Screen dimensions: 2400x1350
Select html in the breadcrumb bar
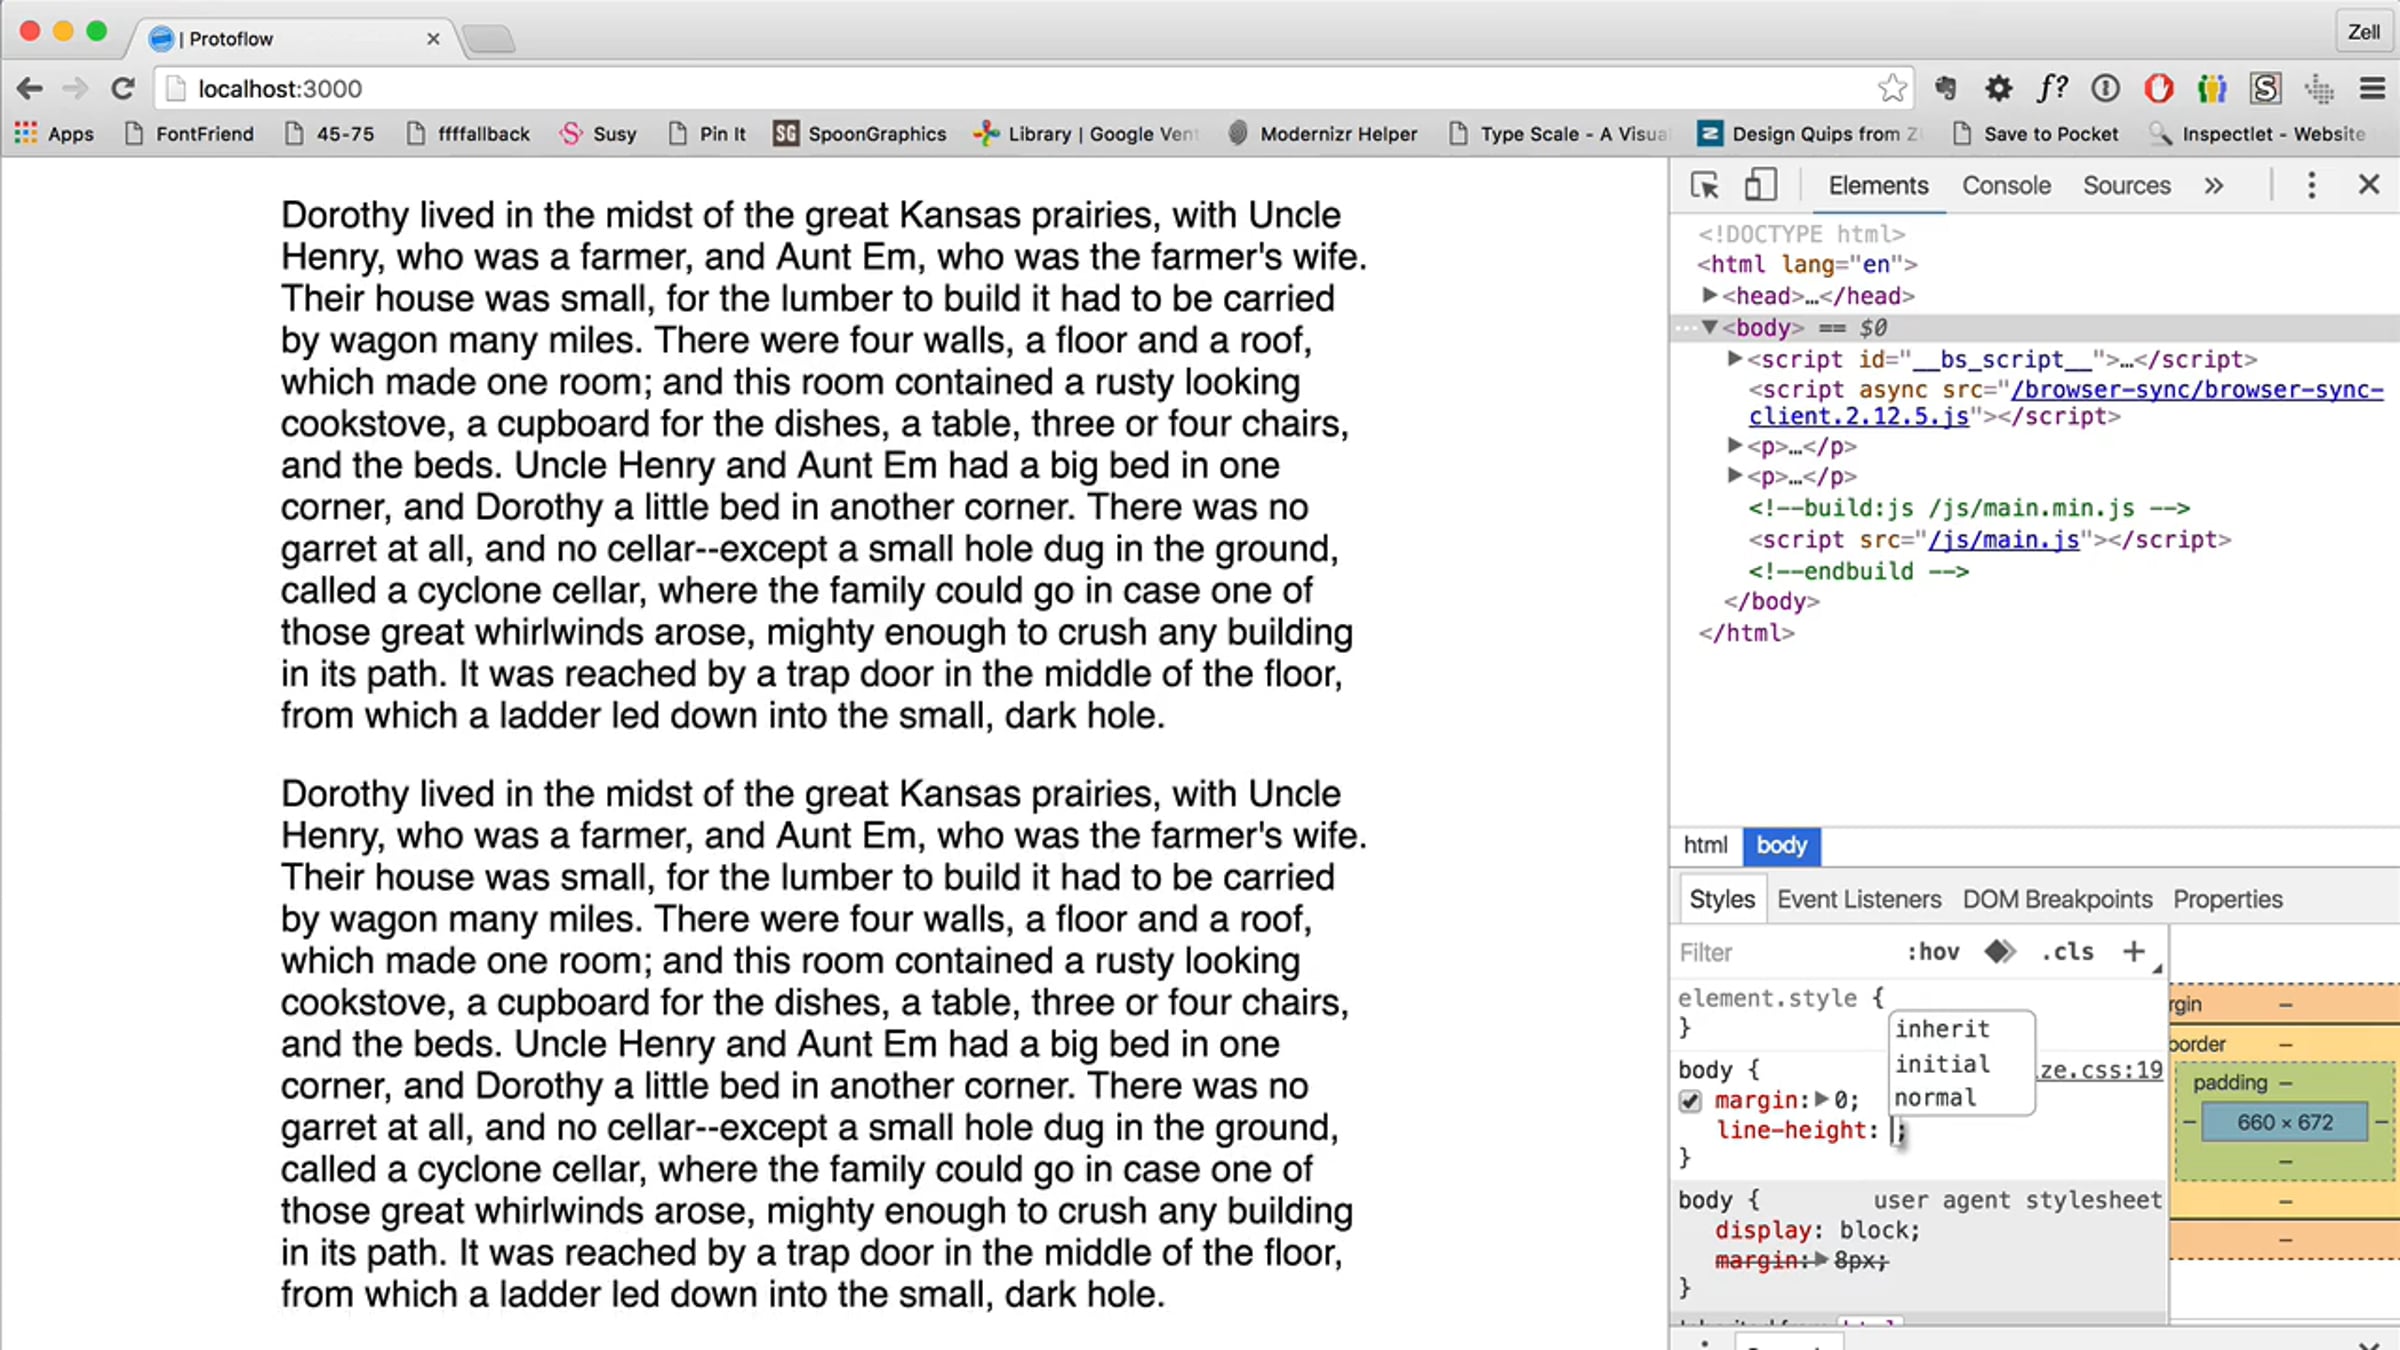point(1705,845)
